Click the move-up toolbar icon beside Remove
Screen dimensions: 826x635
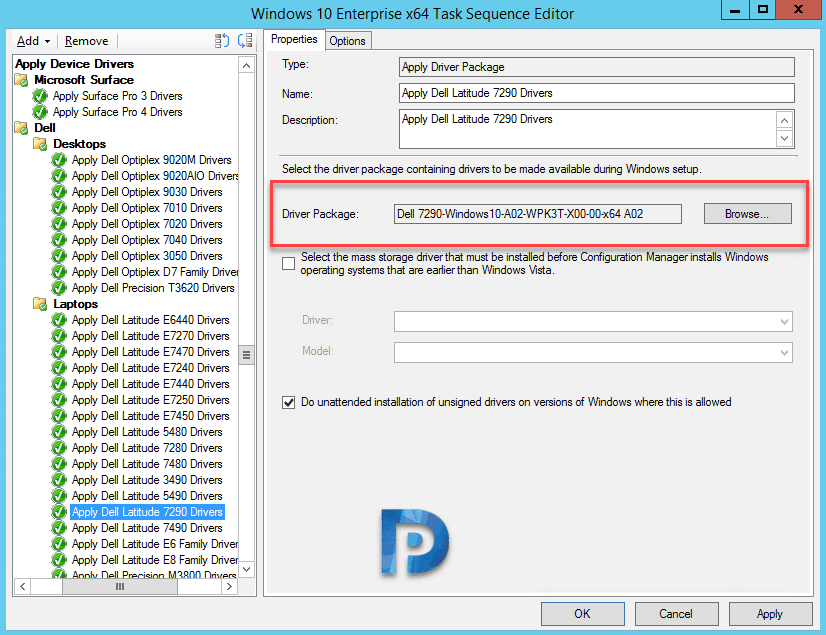click(x=222, y=41)
